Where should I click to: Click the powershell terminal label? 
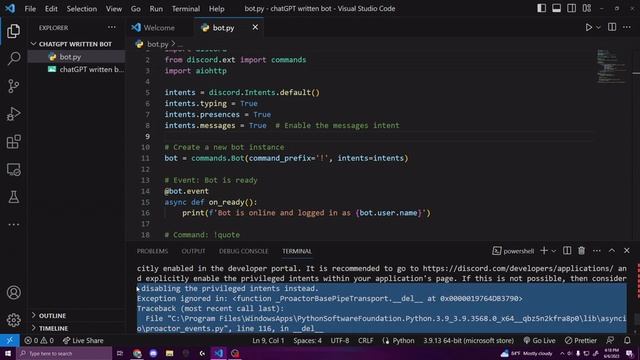pos(513,251)
